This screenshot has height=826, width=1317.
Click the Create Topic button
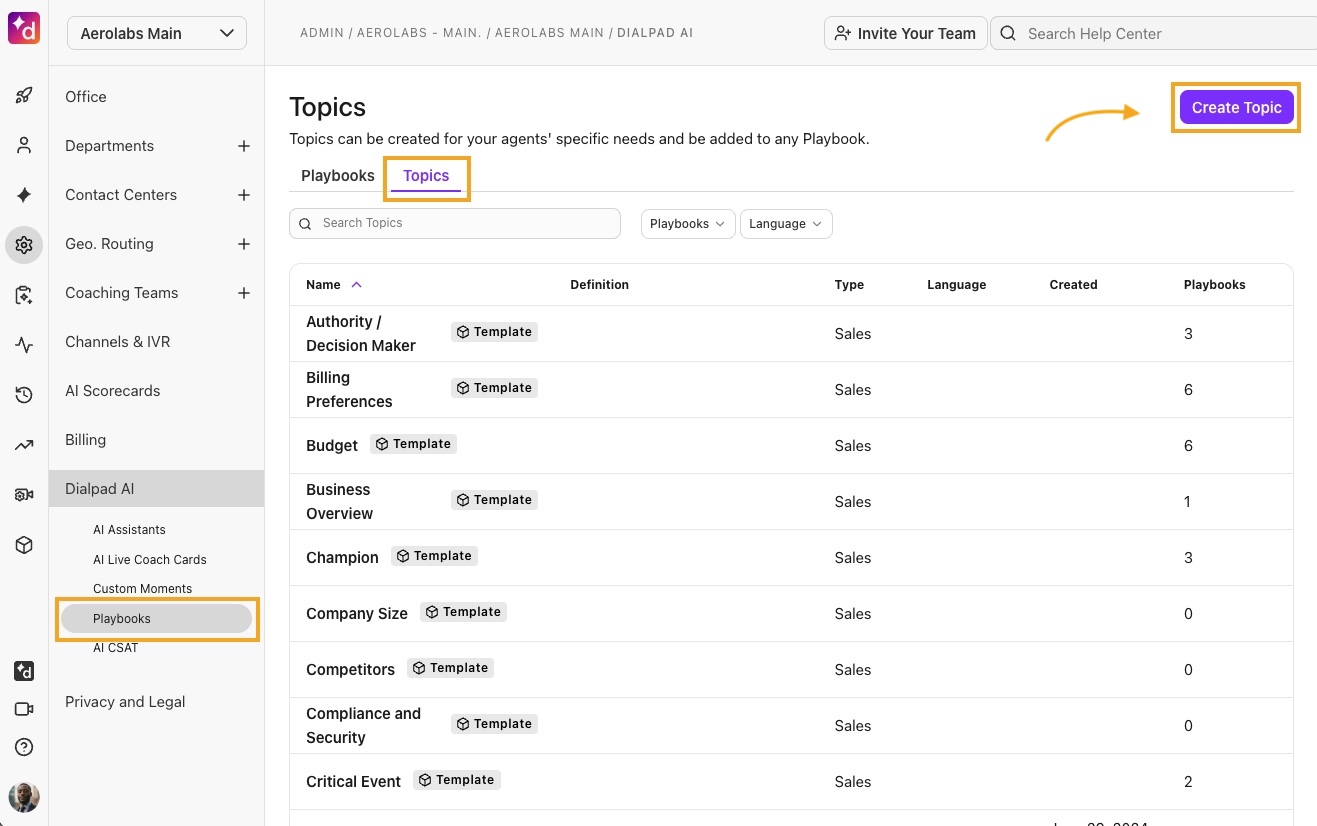click(1236, 108)
